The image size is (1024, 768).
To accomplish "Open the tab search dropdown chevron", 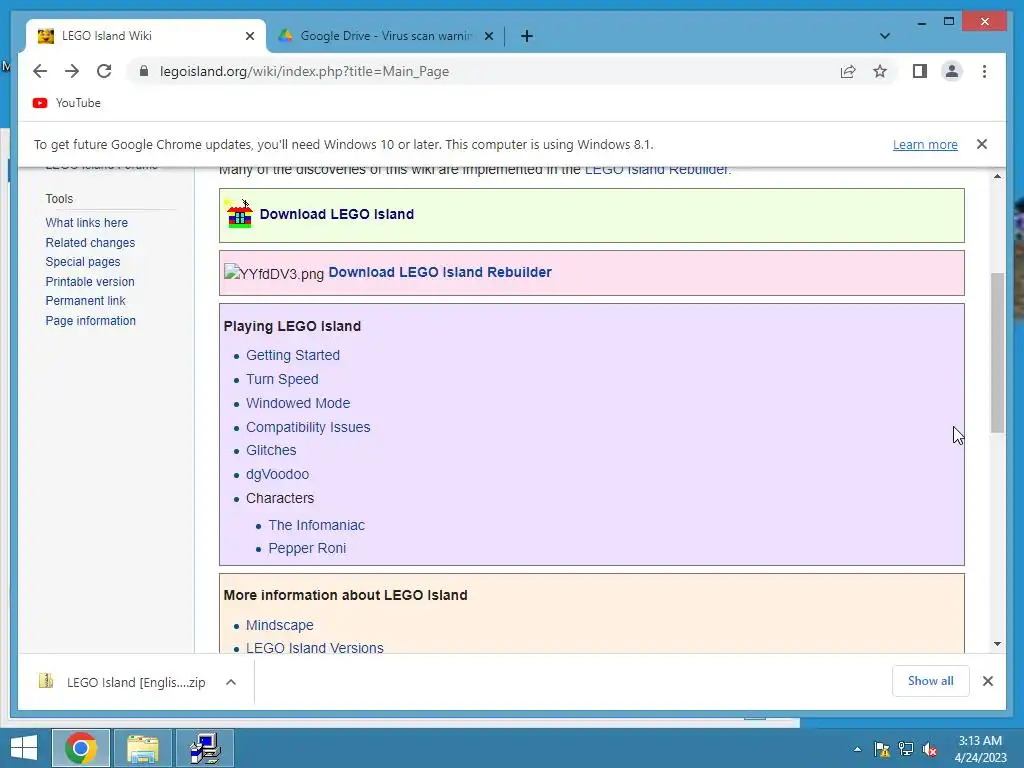I will coord(885,36).
